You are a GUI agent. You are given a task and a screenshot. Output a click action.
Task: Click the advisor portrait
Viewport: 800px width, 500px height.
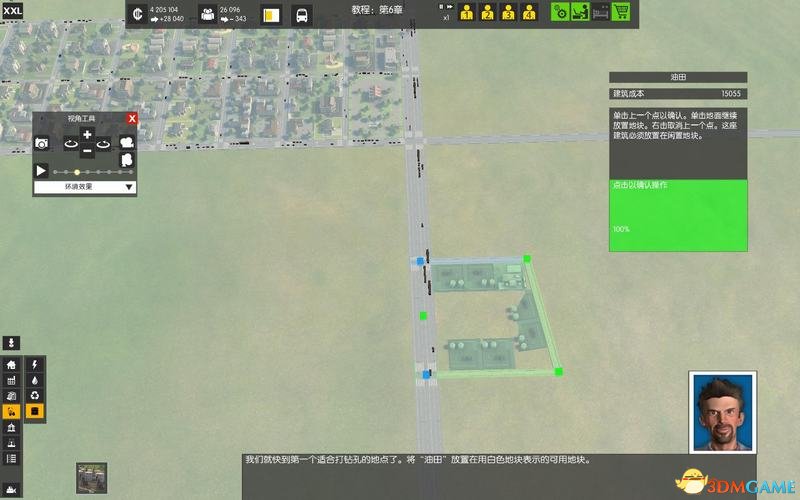click(x=722, y=412)
